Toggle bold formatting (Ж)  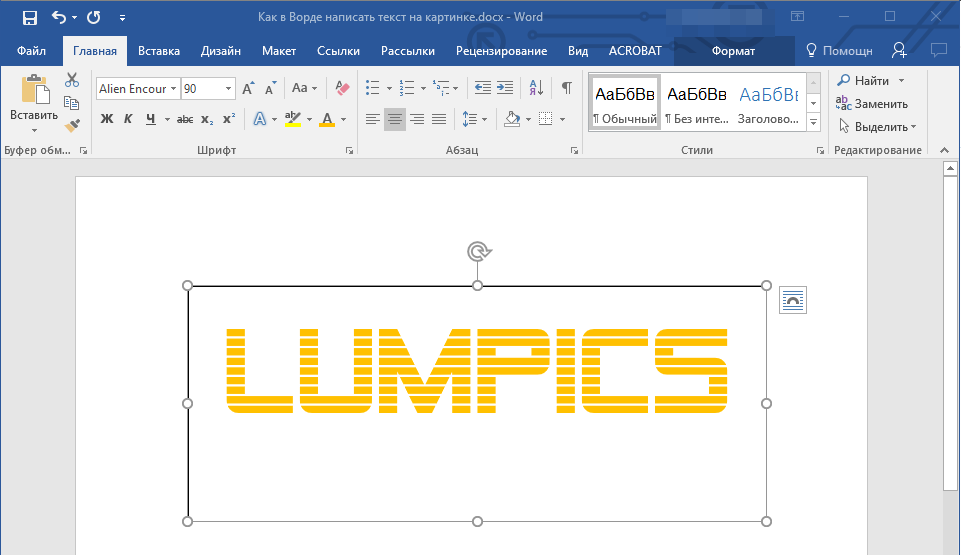coord(107,119)
